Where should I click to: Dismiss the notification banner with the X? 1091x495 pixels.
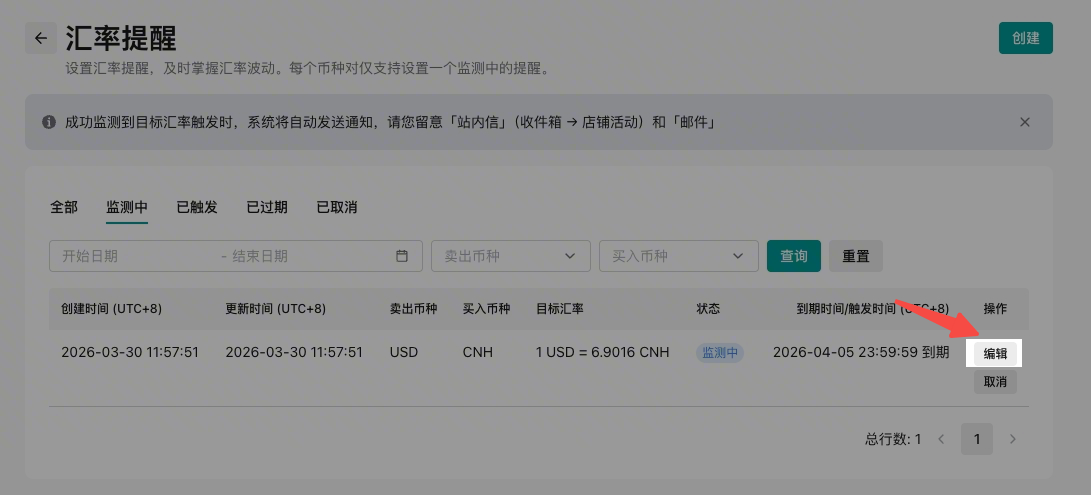click(1024, 122)
